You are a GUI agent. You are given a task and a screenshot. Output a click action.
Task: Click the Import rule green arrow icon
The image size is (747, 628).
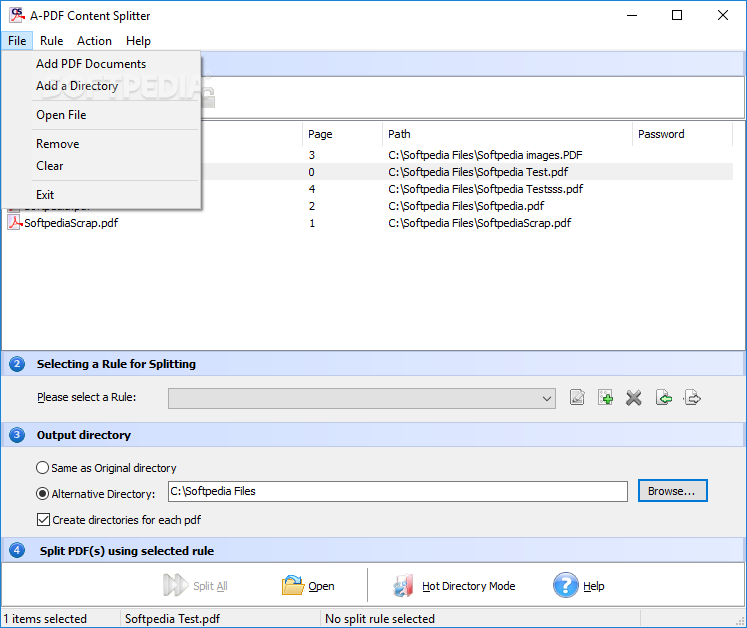click(x=664, y=397)
